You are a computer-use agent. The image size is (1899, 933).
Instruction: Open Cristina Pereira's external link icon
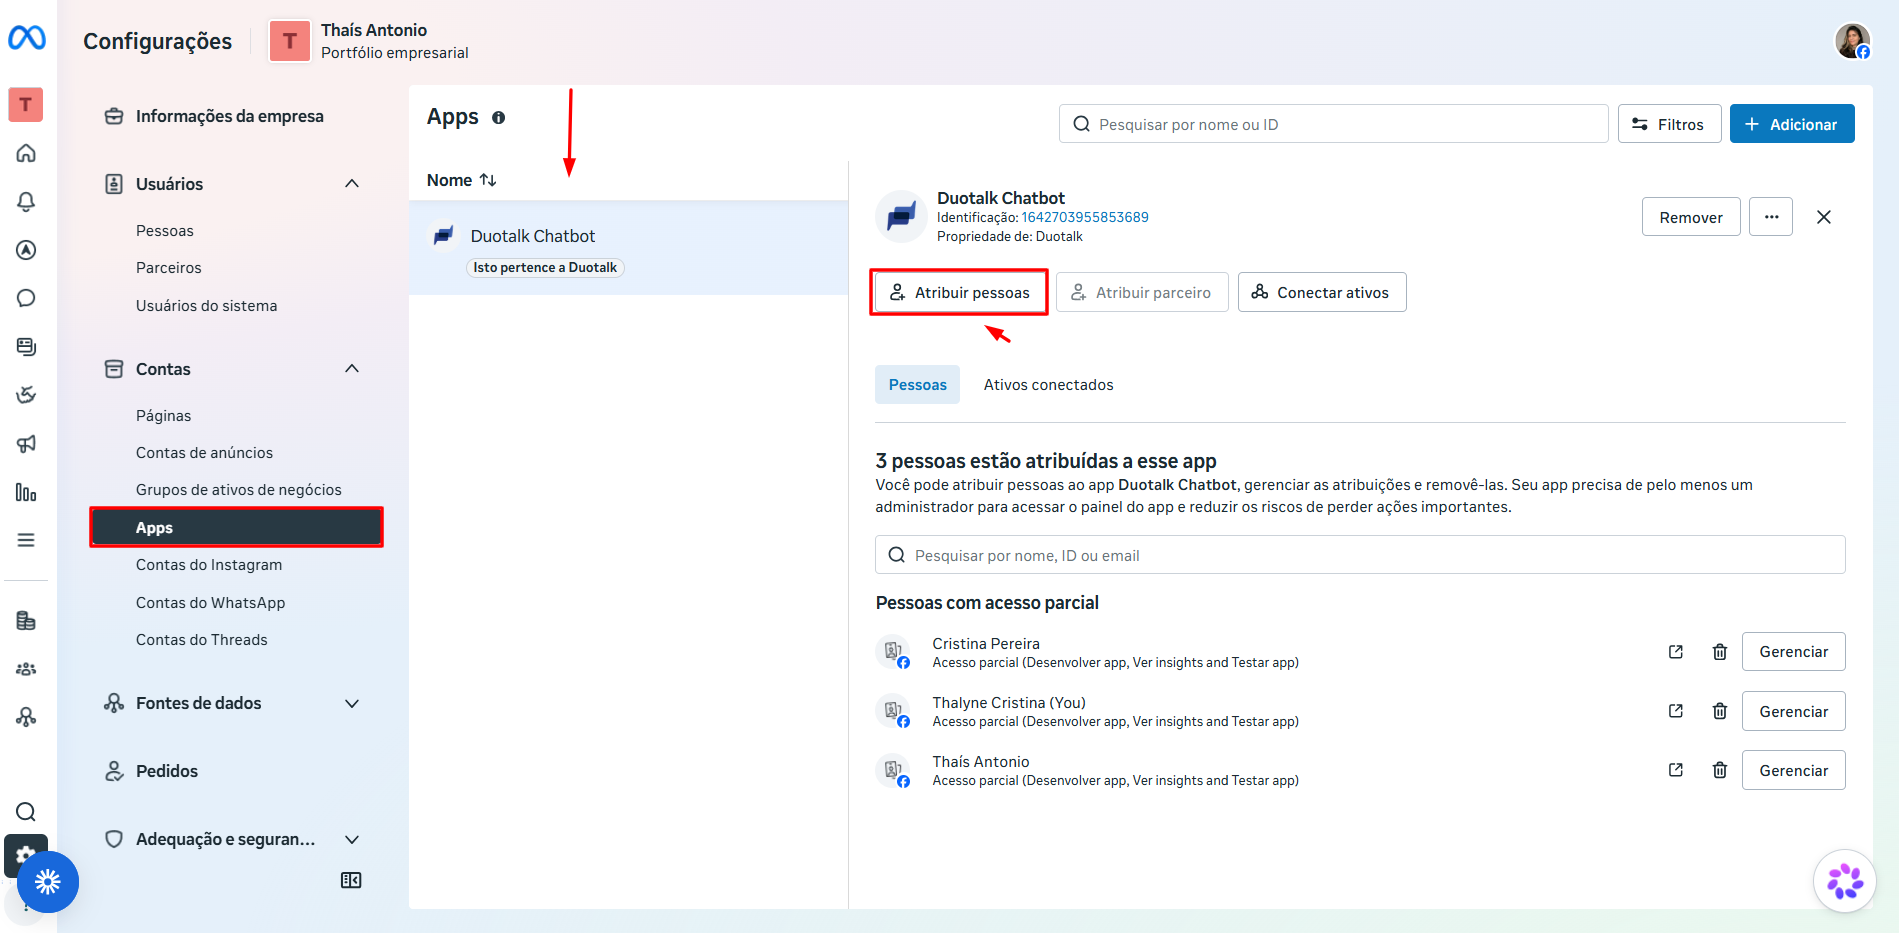[x=1676, y=652]
